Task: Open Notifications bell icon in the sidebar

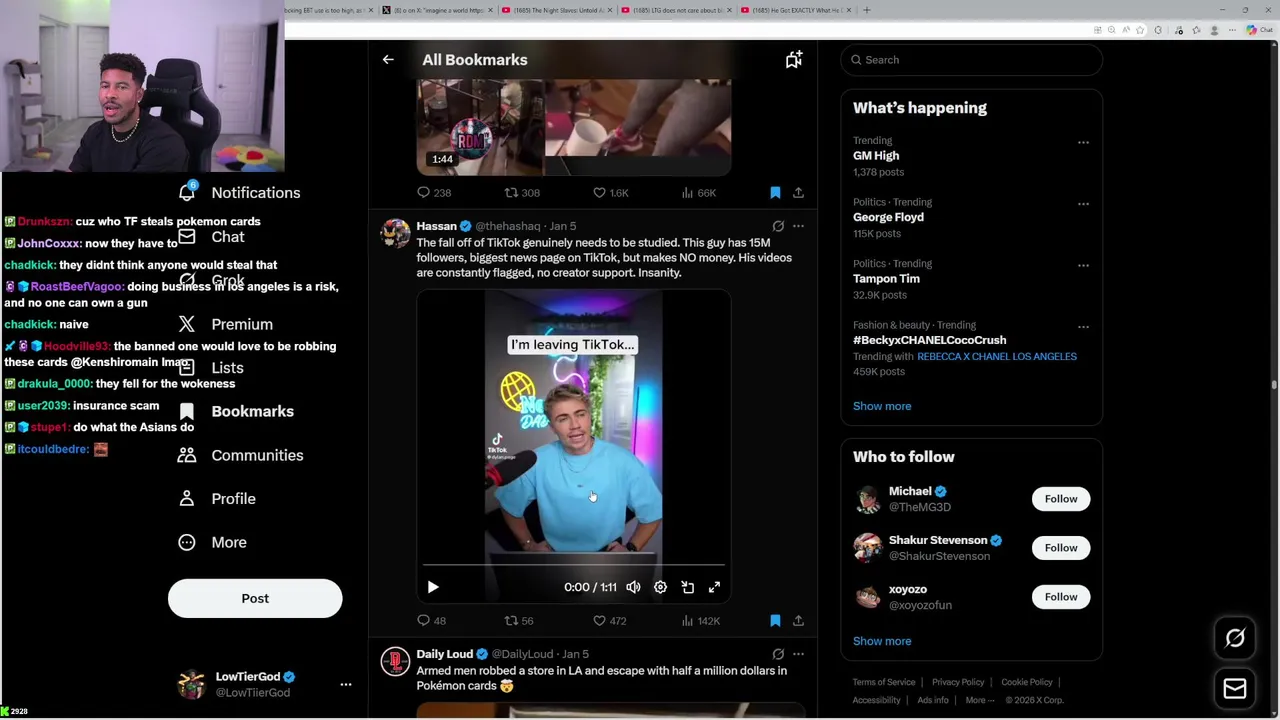Action: 187,192
